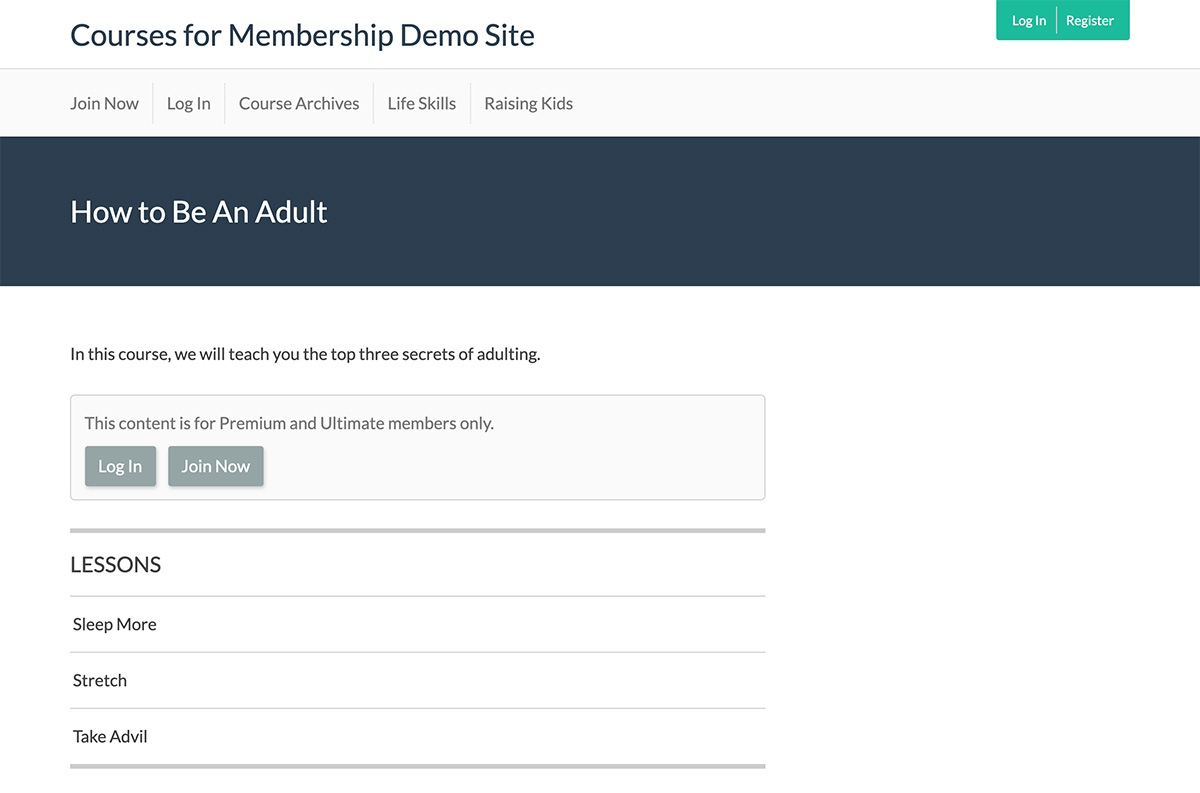Image resolution: width=1200 pixels, height=793 pixels.
Task: Select Log In in navigation menu
Action: [188, 103]
